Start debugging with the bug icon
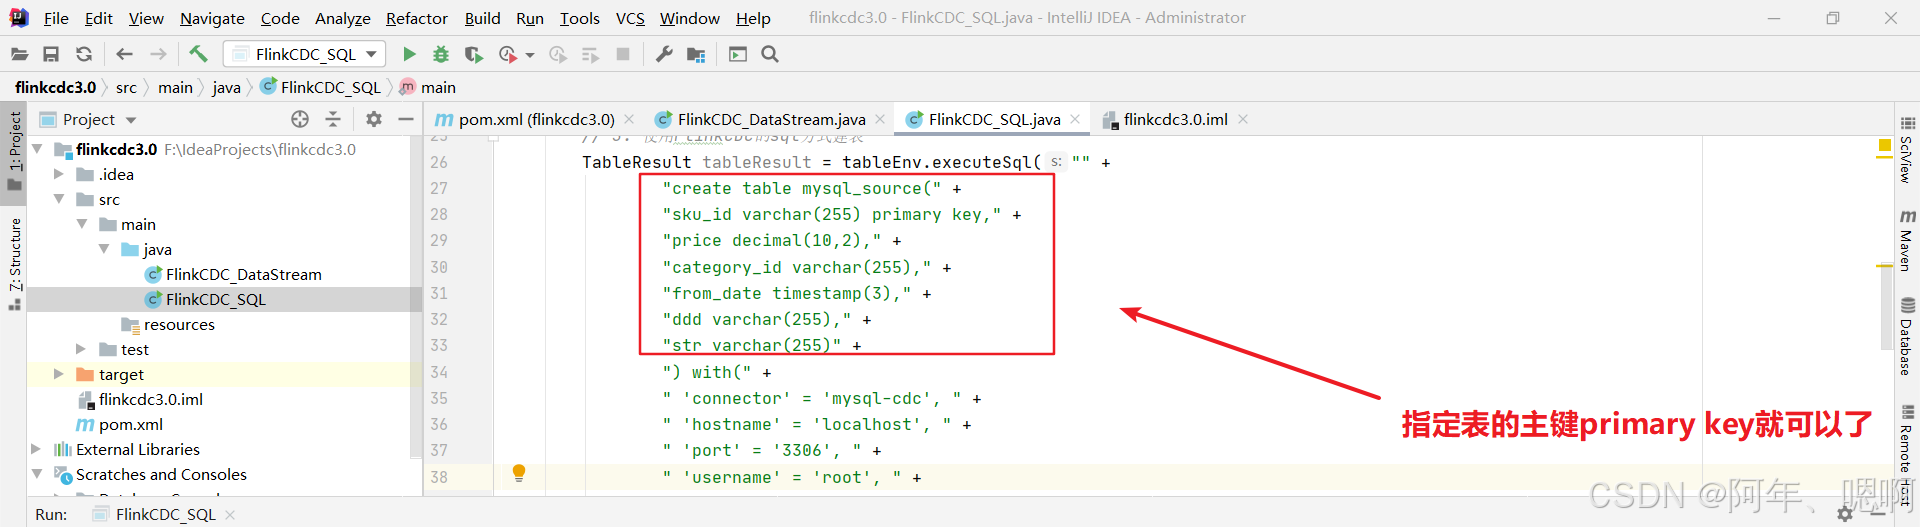 point(441,54)
